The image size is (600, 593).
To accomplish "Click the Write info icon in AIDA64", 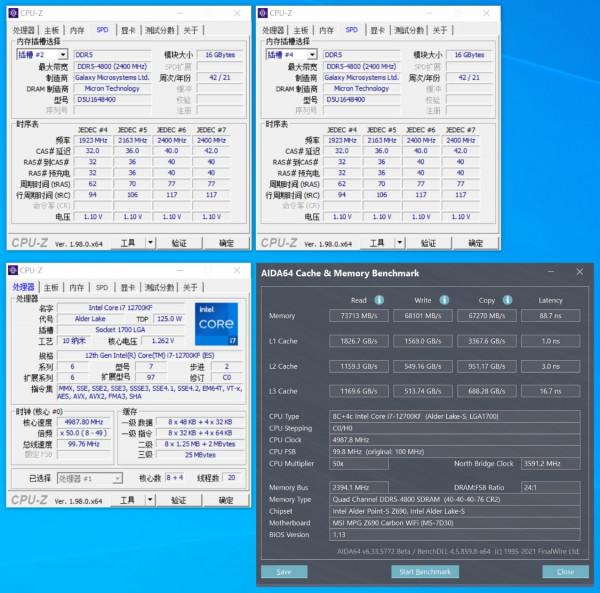I will tap(444, 300).
